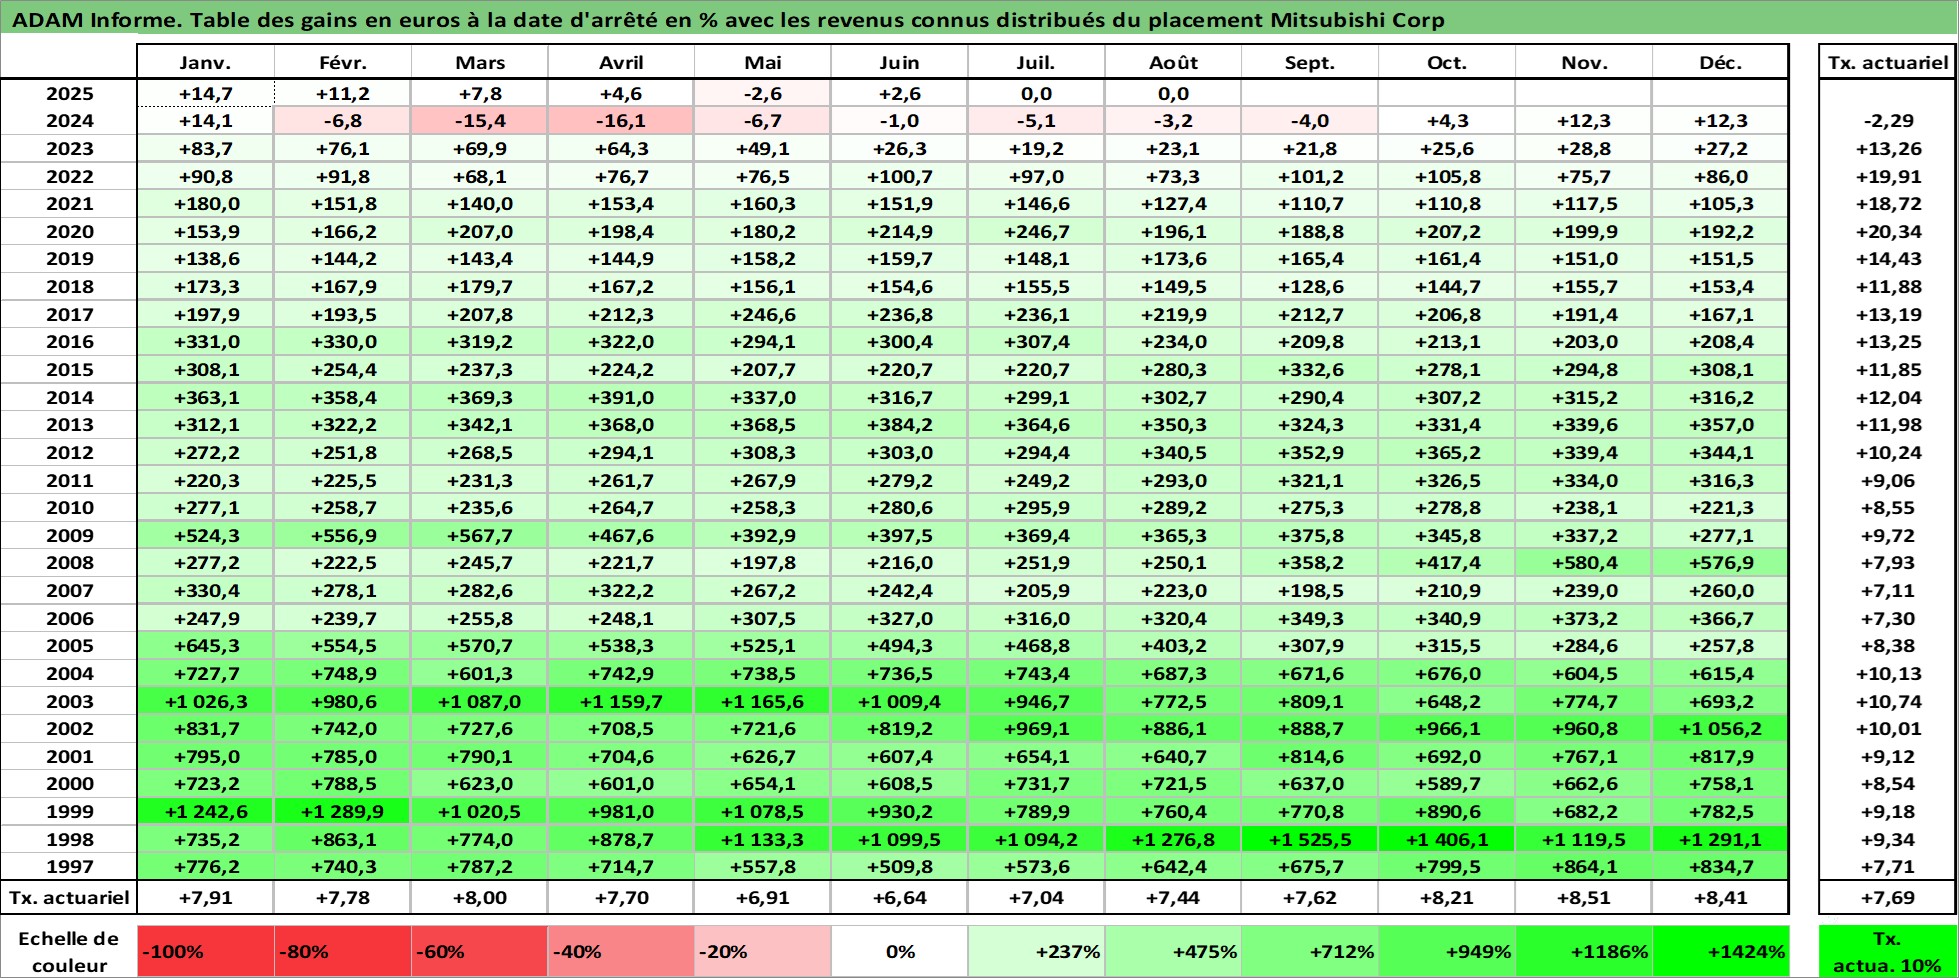
Task: Select the Nov. column header
Action: (x=1584, y=62)
